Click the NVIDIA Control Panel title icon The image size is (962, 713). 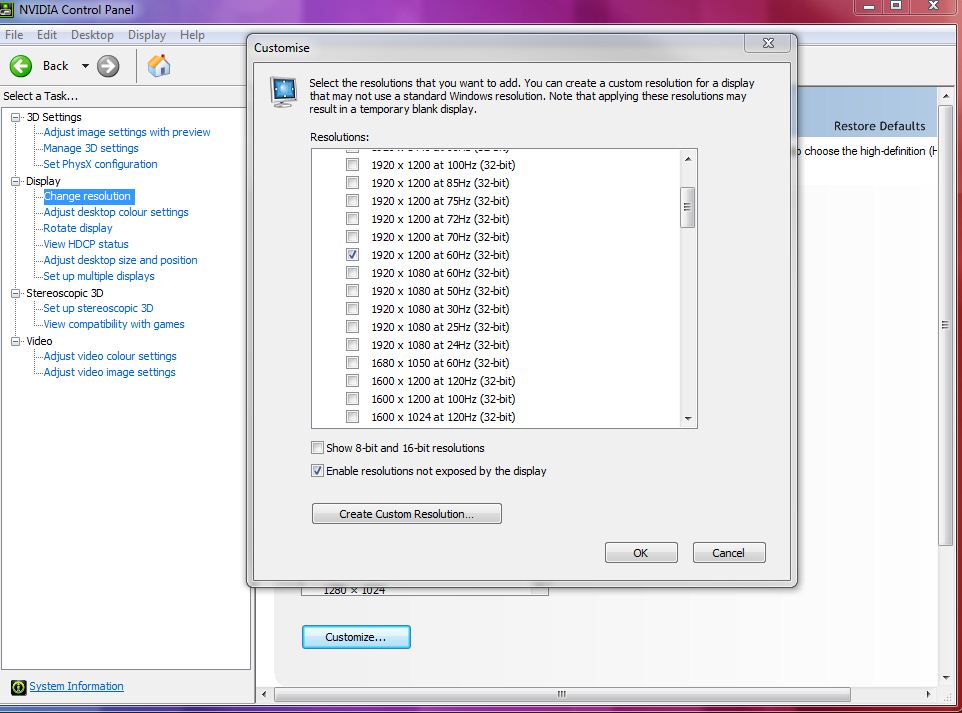[7, 10]
